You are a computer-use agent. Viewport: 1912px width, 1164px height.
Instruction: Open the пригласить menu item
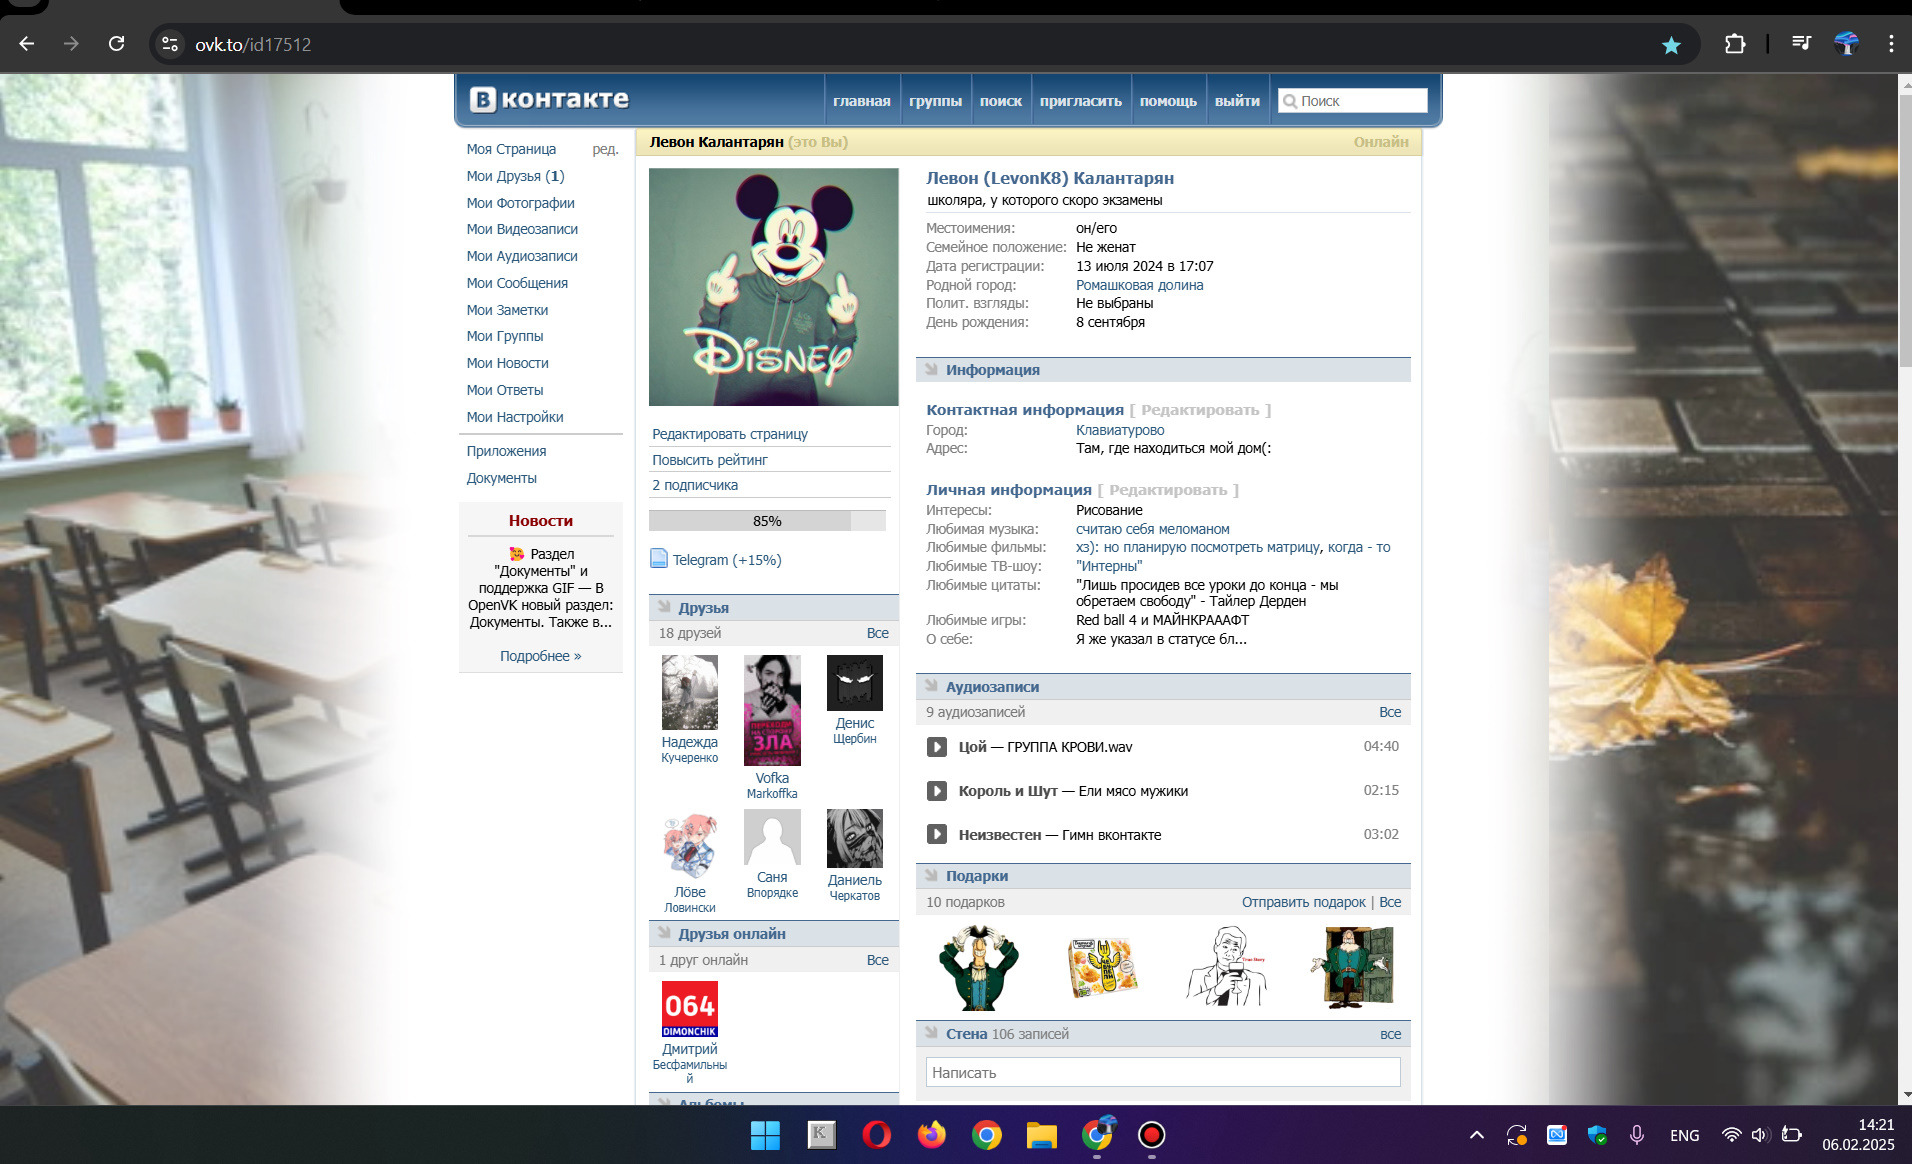click(x=1080, y=101)
